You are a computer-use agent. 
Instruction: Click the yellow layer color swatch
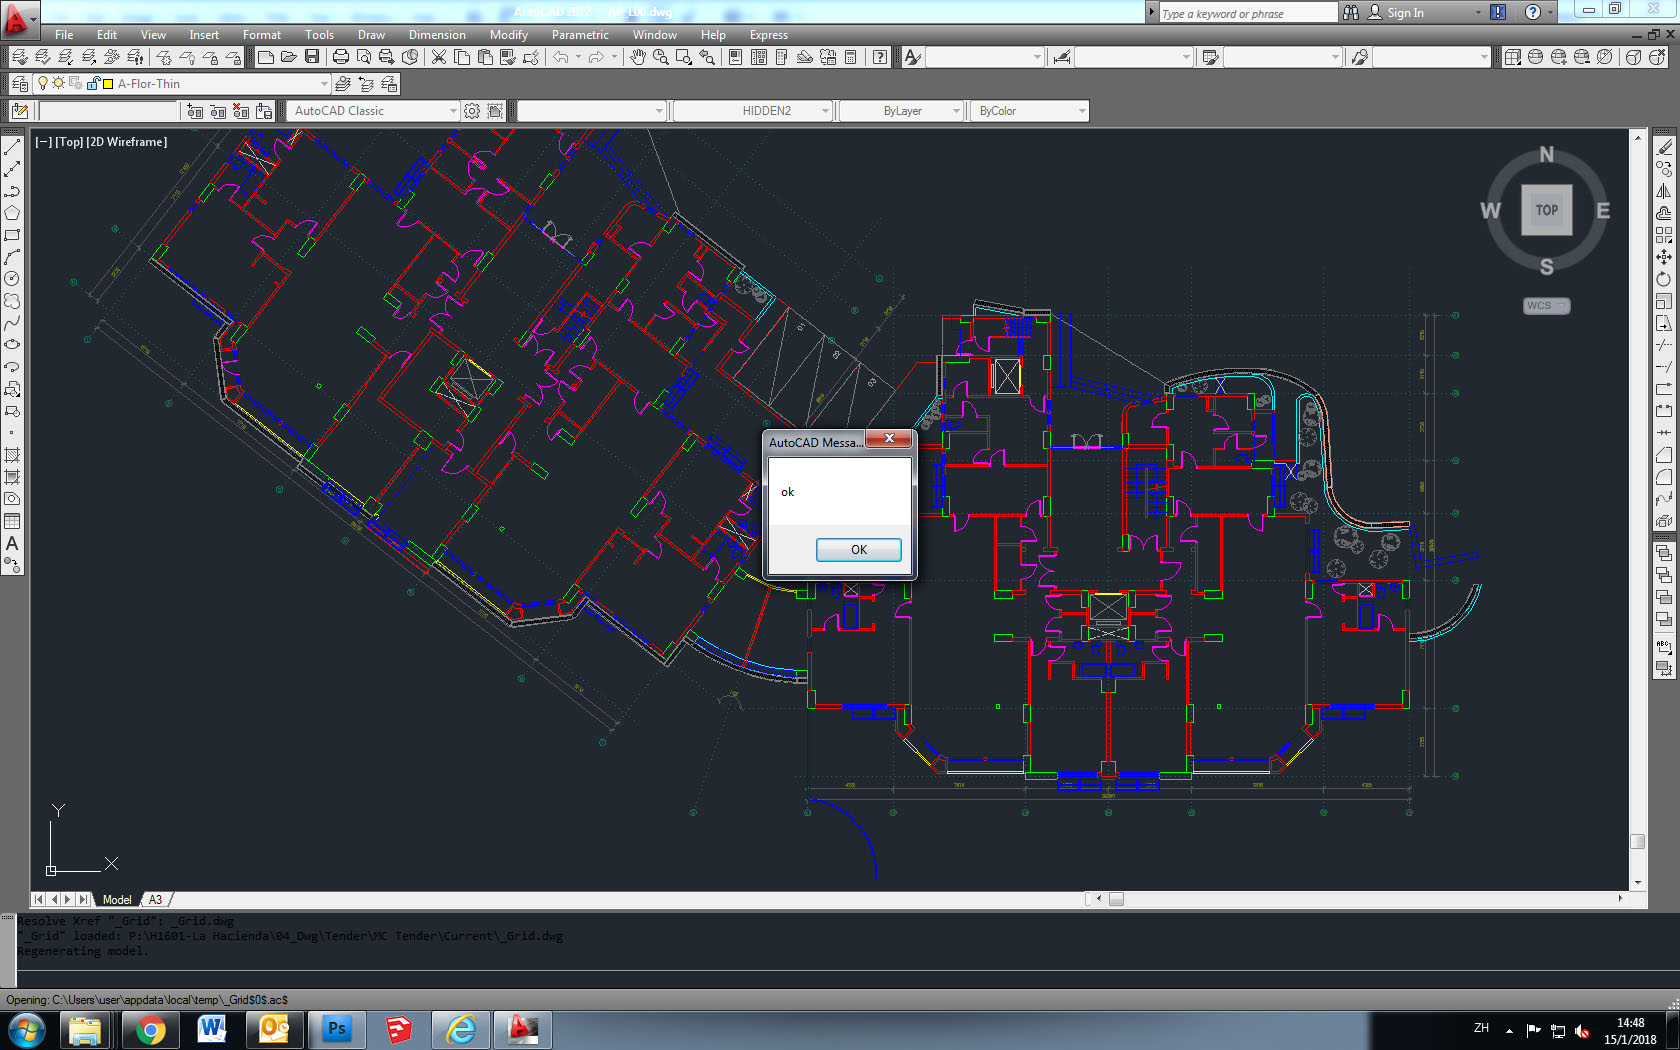(108, 85)
